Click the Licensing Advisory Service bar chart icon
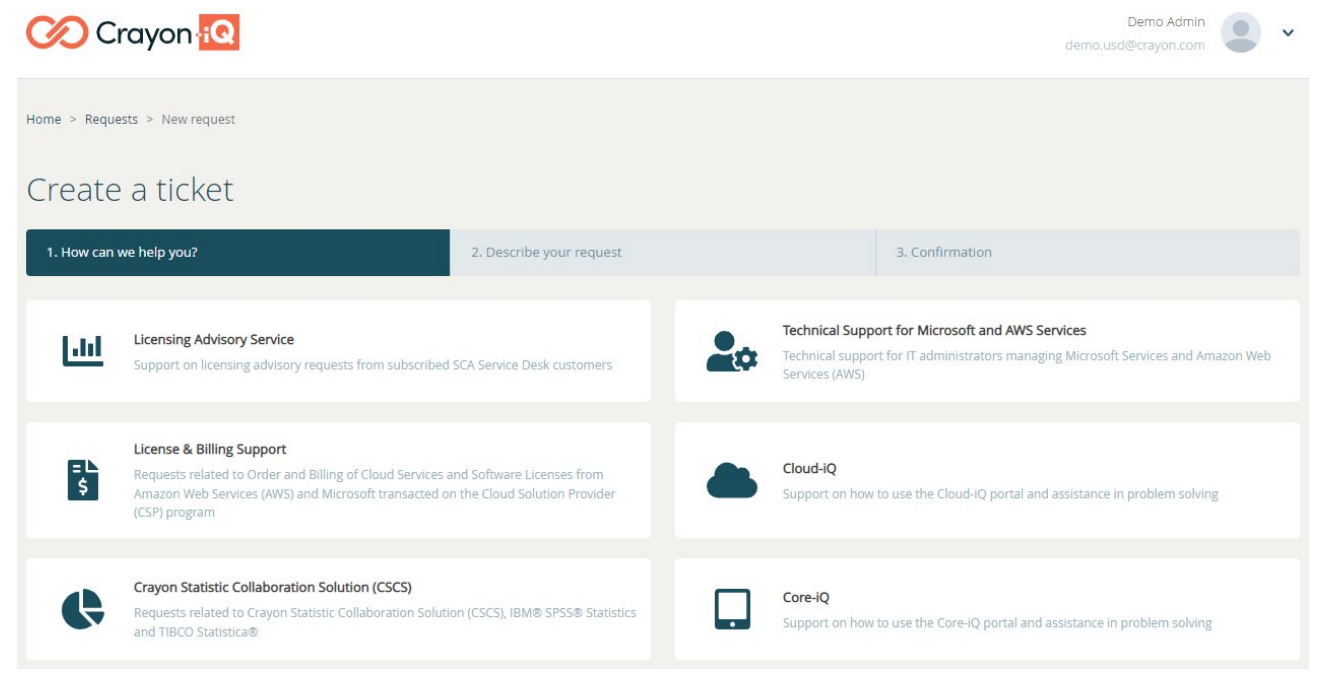Screen dimensions: 1327x682 click(82, 351)
